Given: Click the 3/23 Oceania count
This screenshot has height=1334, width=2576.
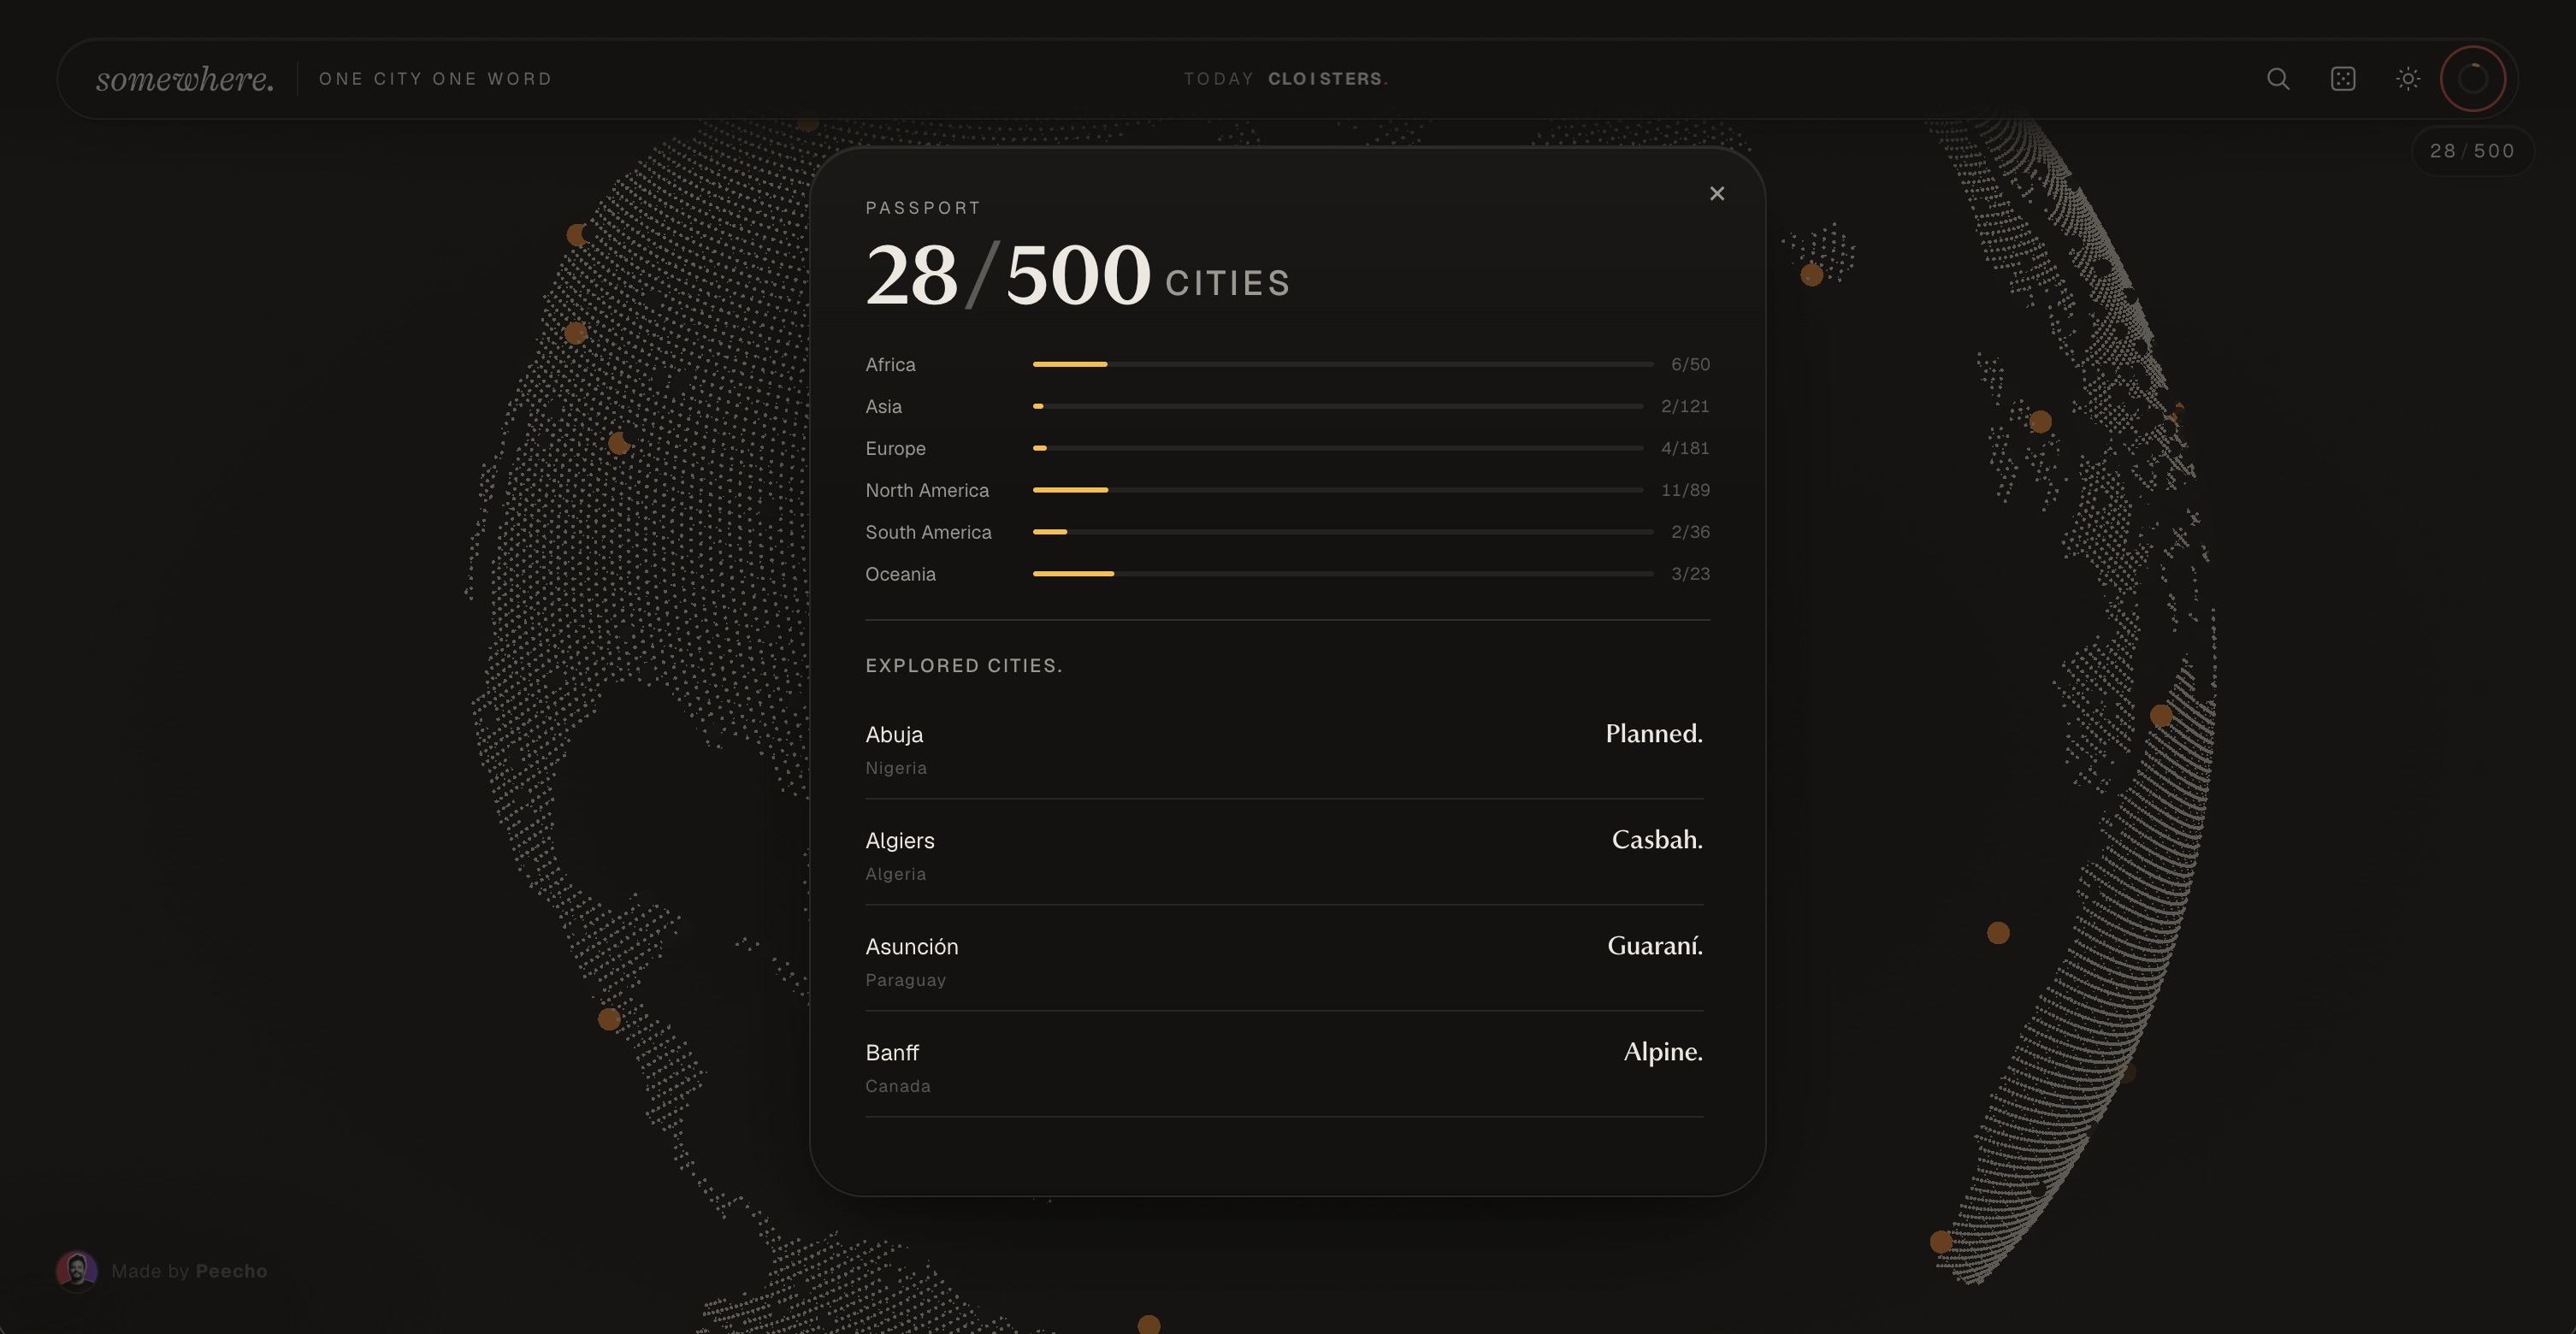Looking at the screenshot, I should [x=1690, y=574].
